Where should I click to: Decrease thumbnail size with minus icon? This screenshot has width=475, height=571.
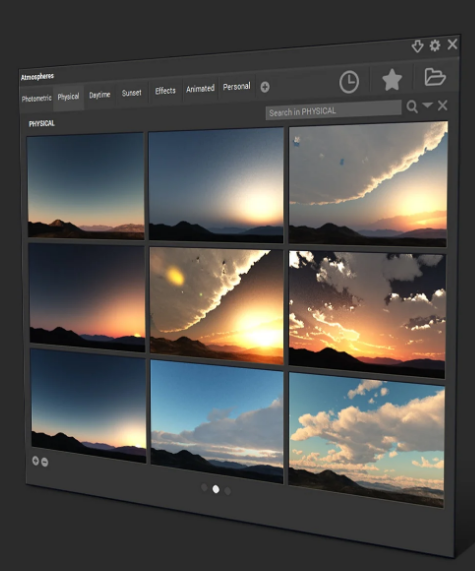pos(44,462)
